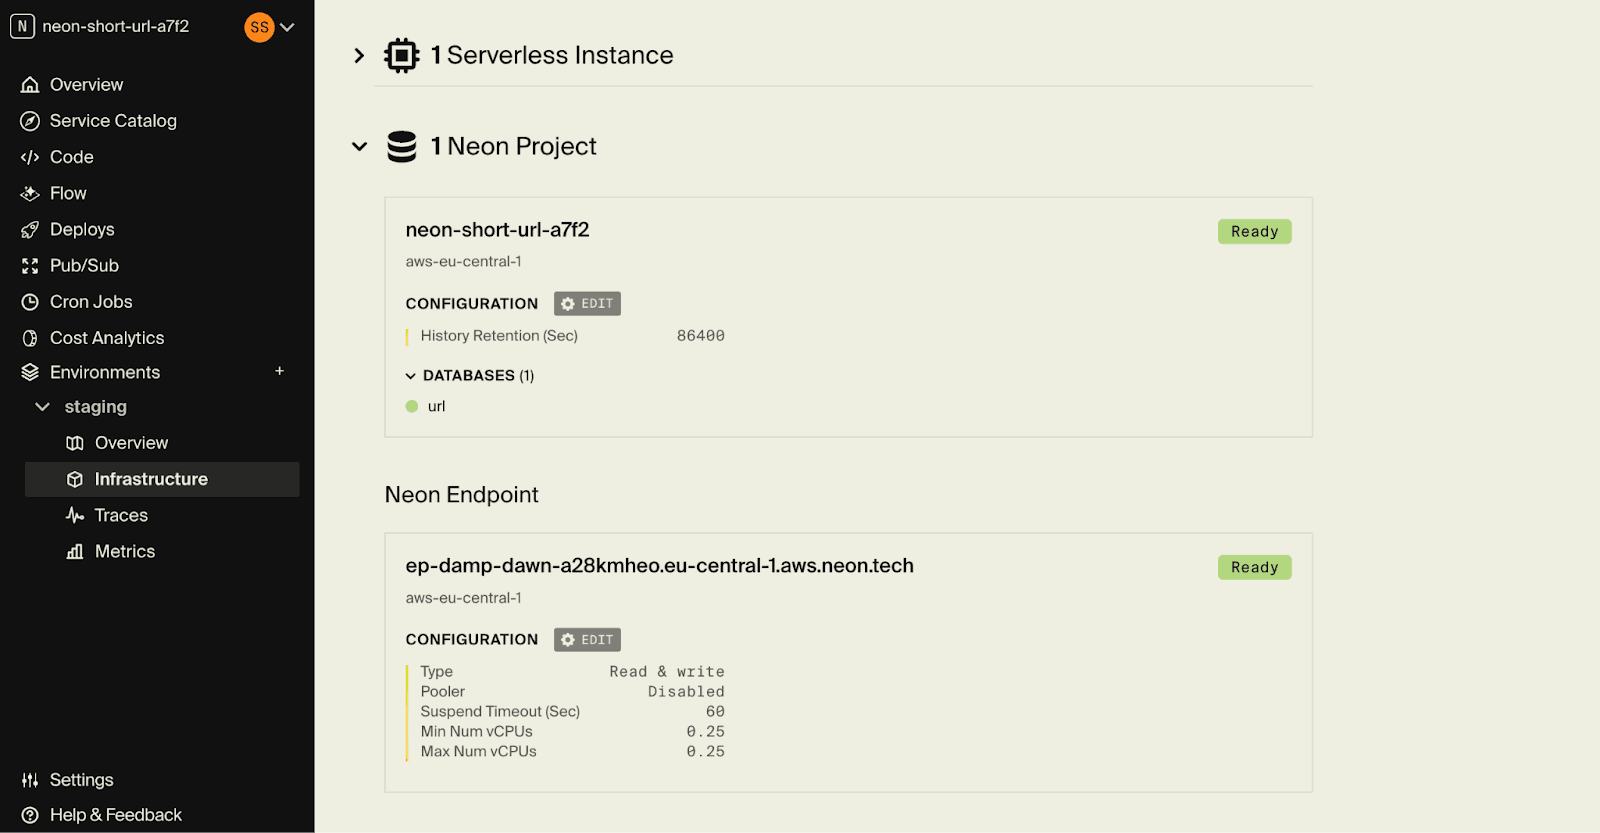The height and width of the screenshot is (833, 1600).
Task: Select the url database entry
Action: pos(436,406)
